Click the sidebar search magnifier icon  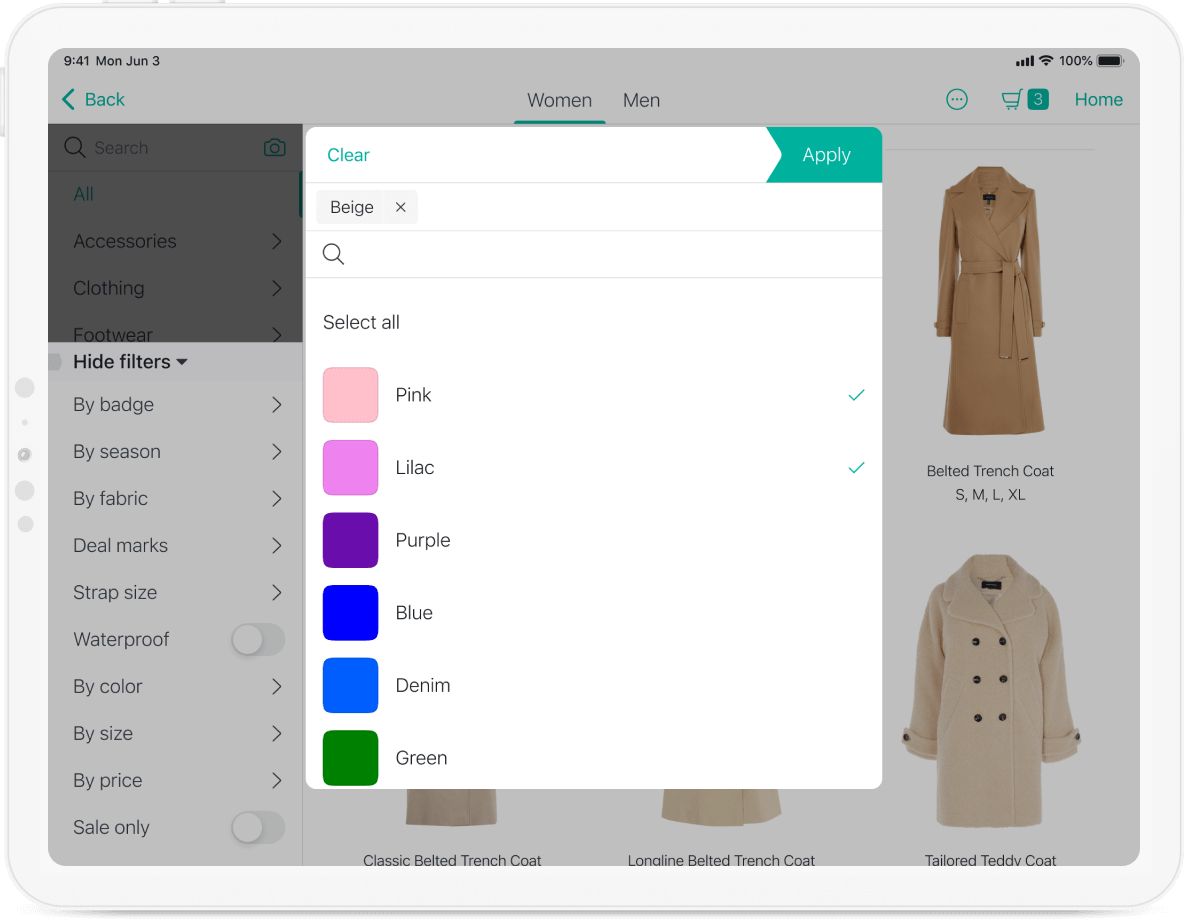point(75,148)
